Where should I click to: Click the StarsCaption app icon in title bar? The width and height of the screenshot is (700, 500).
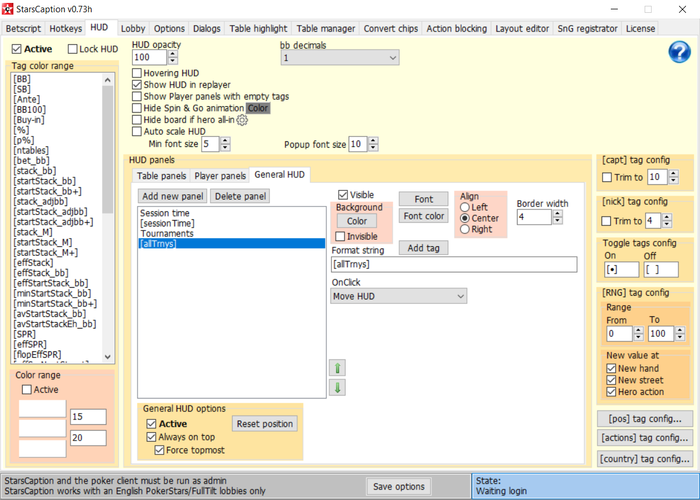pyautogui.click(x=9, y=9)
